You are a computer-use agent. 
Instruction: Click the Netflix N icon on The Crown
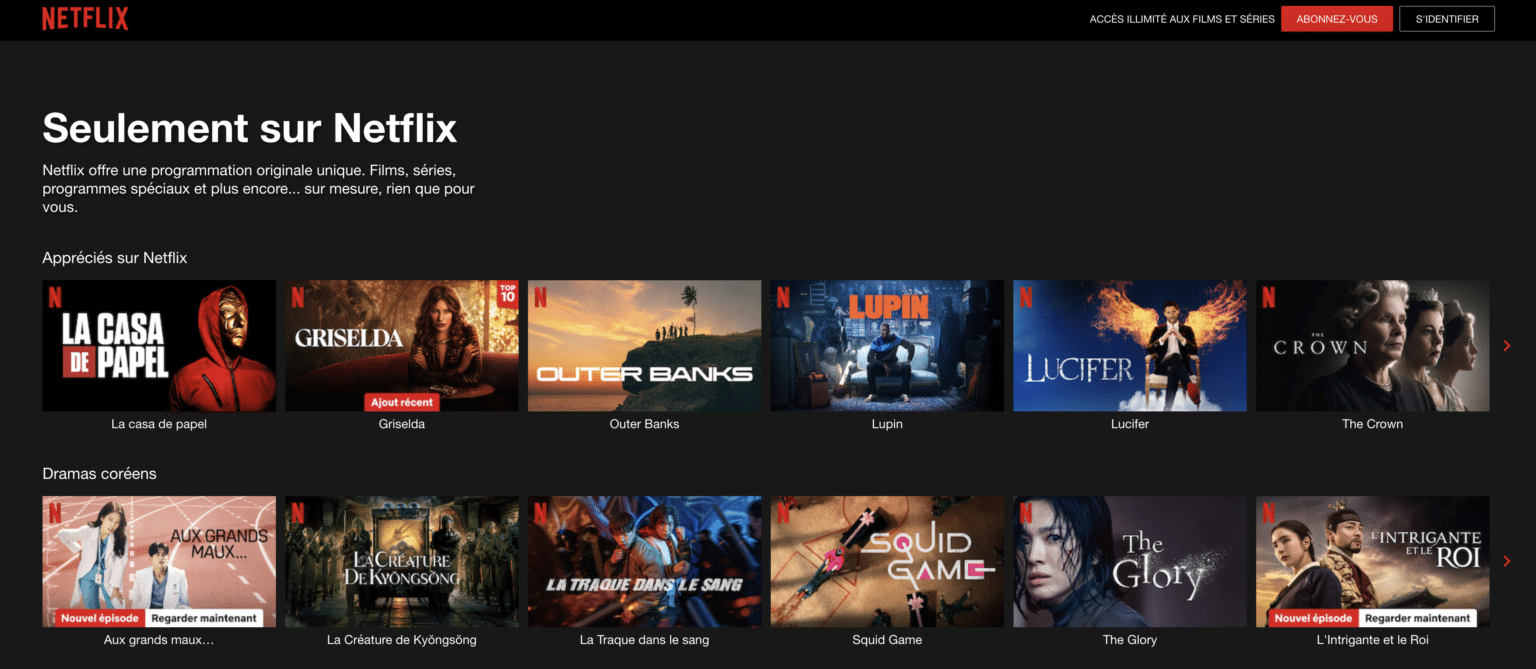point(1268,297)
